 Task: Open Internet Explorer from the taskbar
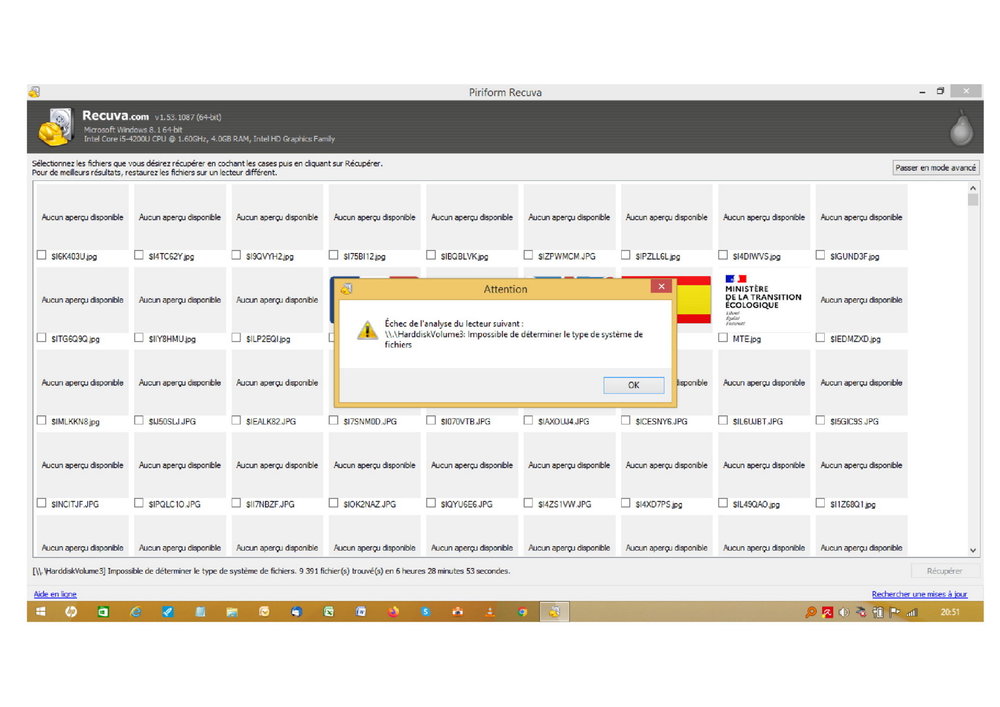135,612
